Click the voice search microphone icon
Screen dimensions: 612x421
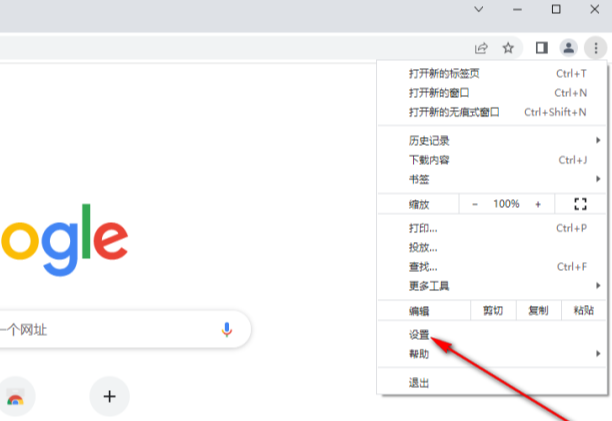coord(227,330)
